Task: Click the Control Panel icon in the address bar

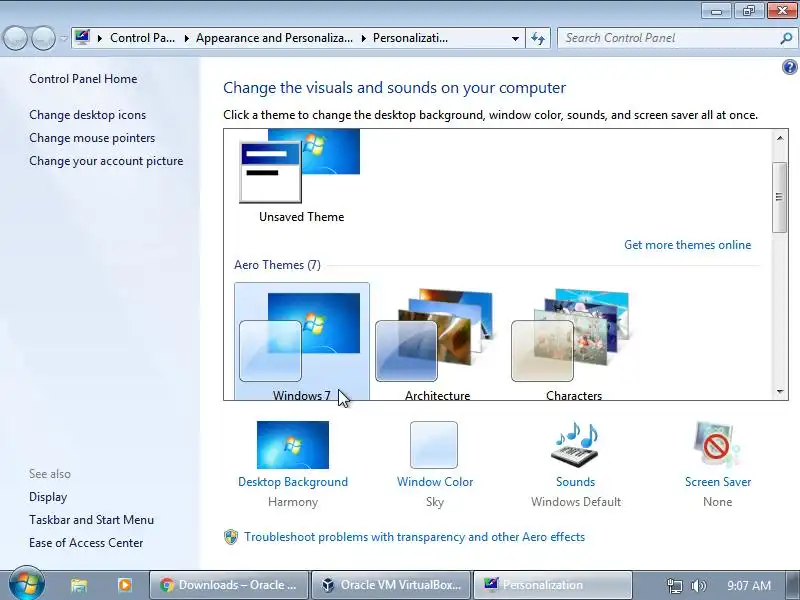Action: click(x=82, y=38)
